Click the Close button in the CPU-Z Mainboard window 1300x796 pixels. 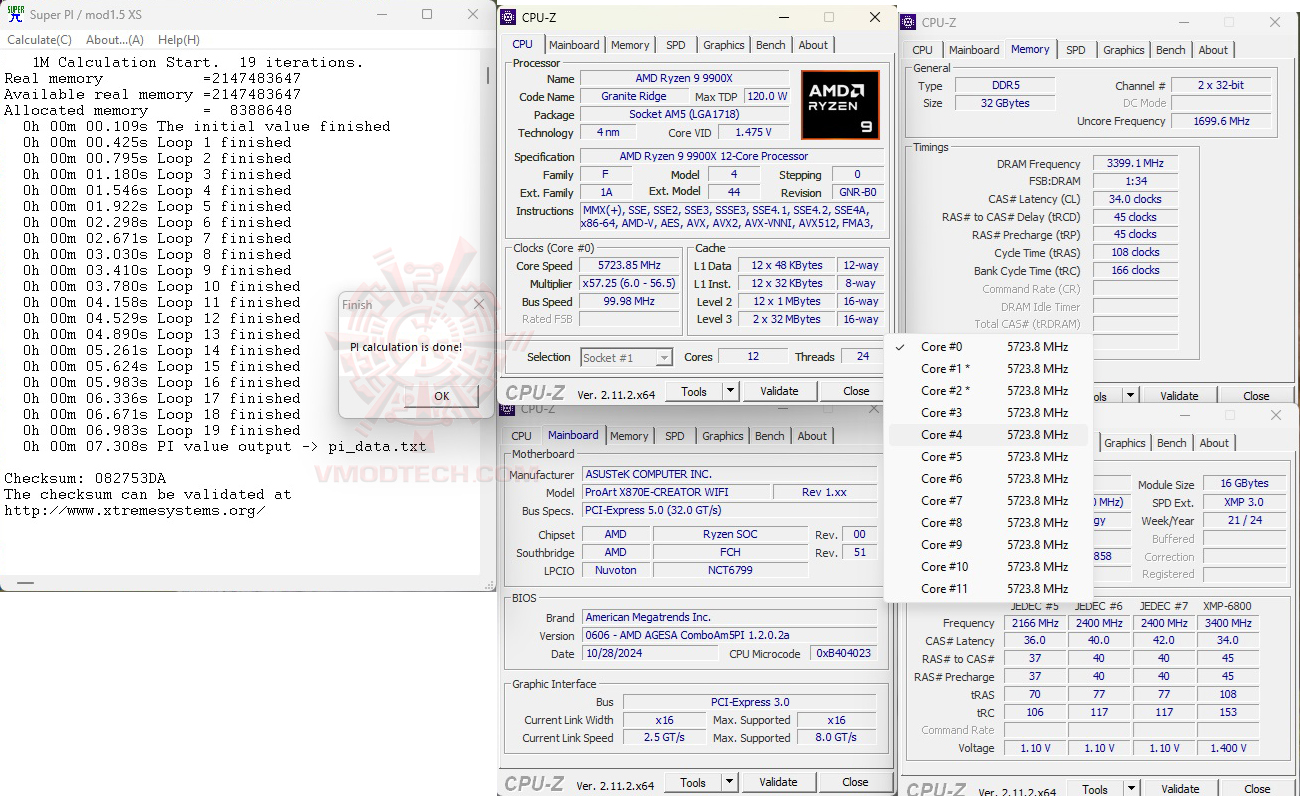(855, 783)
